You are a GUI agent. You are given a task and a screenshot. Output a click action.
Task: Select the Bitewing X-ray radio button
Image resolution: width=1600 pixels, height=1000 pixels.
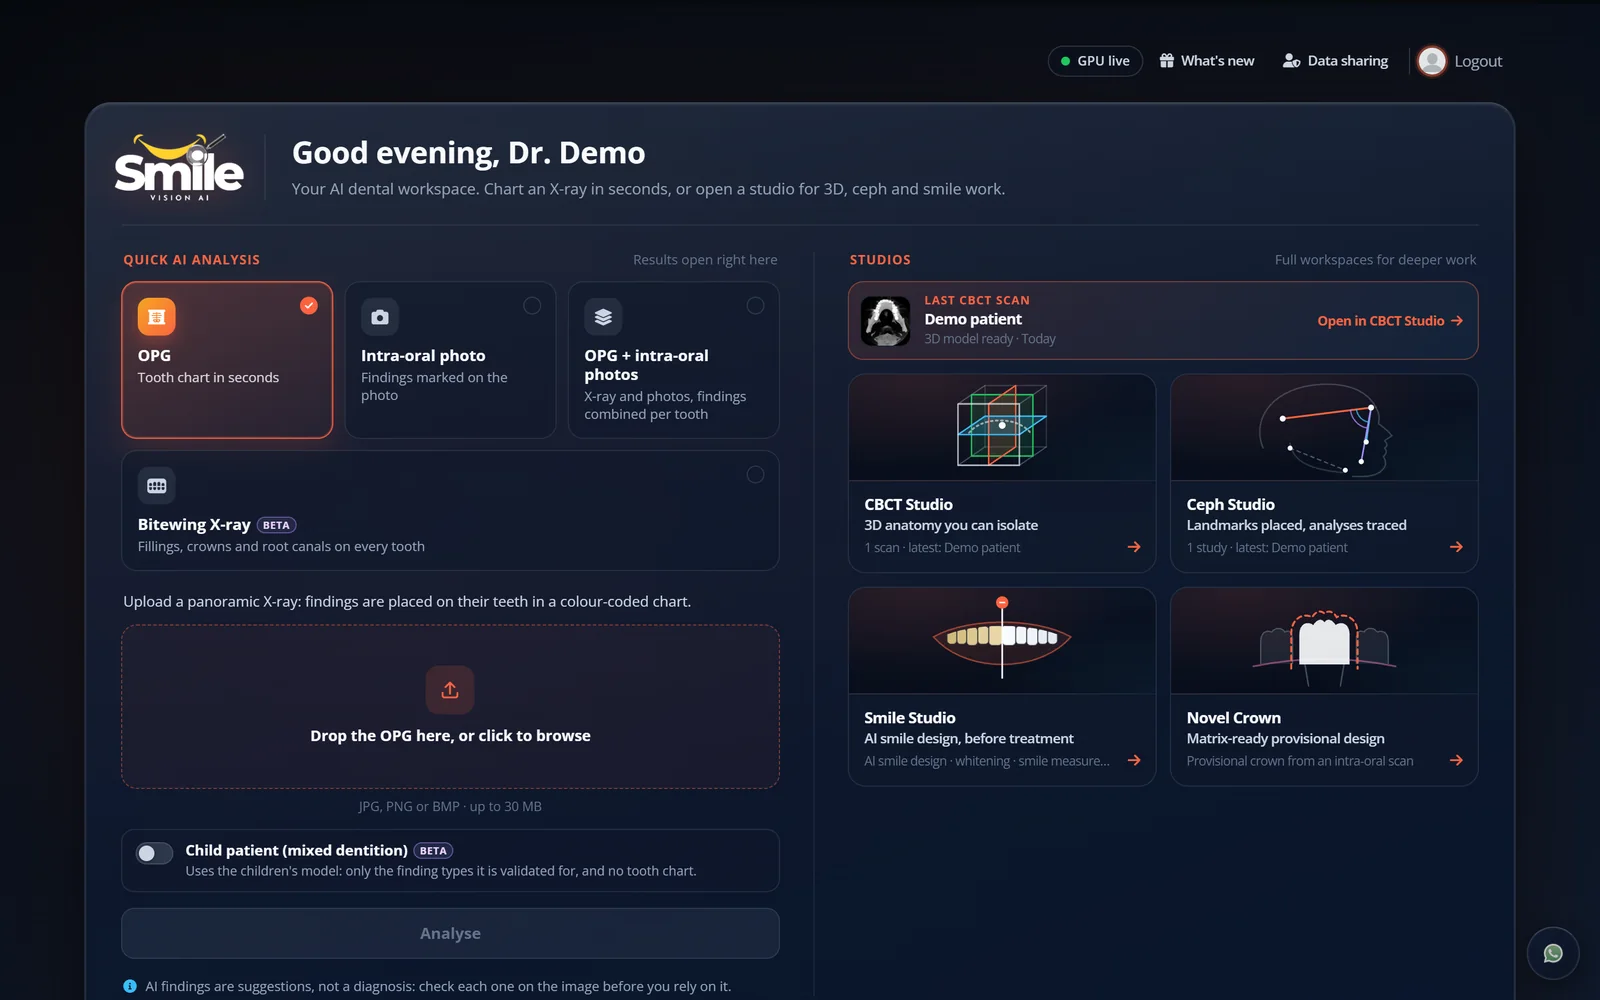tap(755, 475)
